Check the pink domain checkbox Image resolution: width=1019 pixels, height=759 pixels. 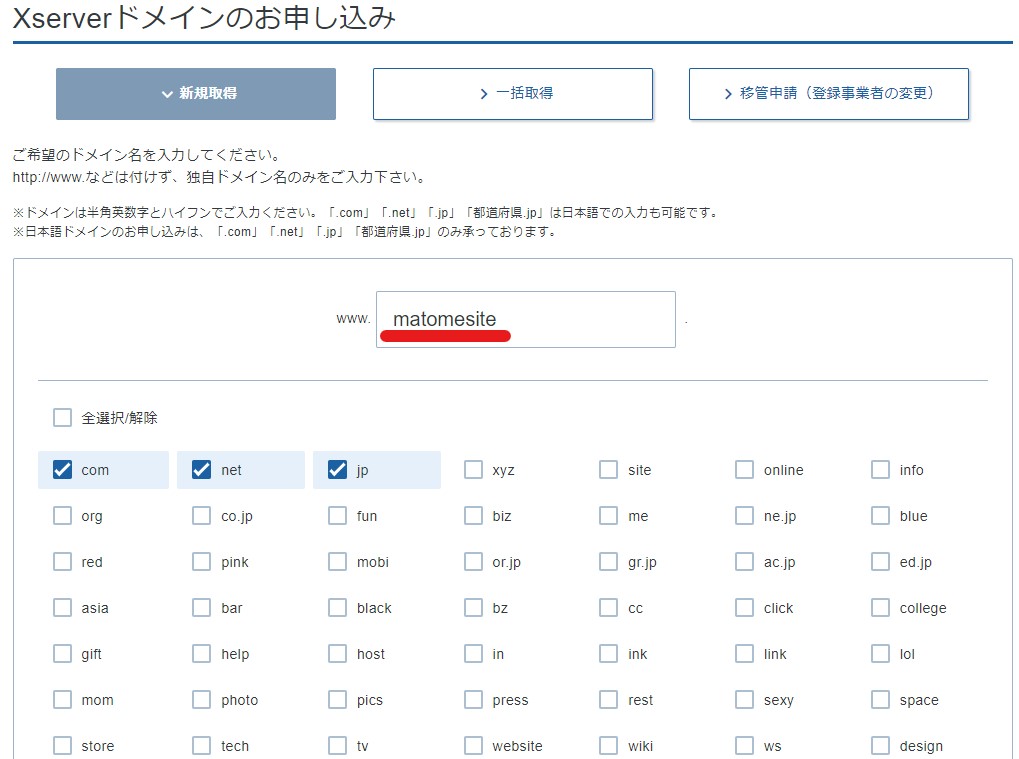tap(201, 561)
